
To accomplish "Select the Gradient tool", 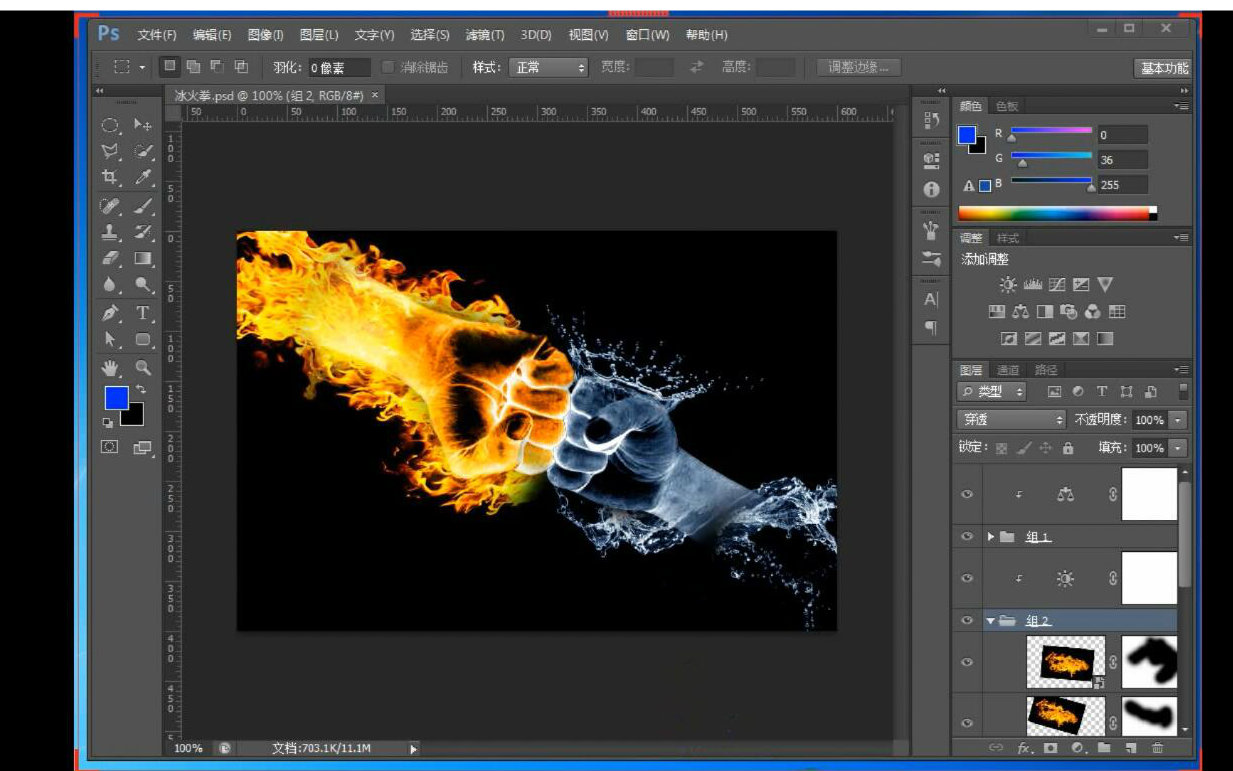I will click(143, 258).
